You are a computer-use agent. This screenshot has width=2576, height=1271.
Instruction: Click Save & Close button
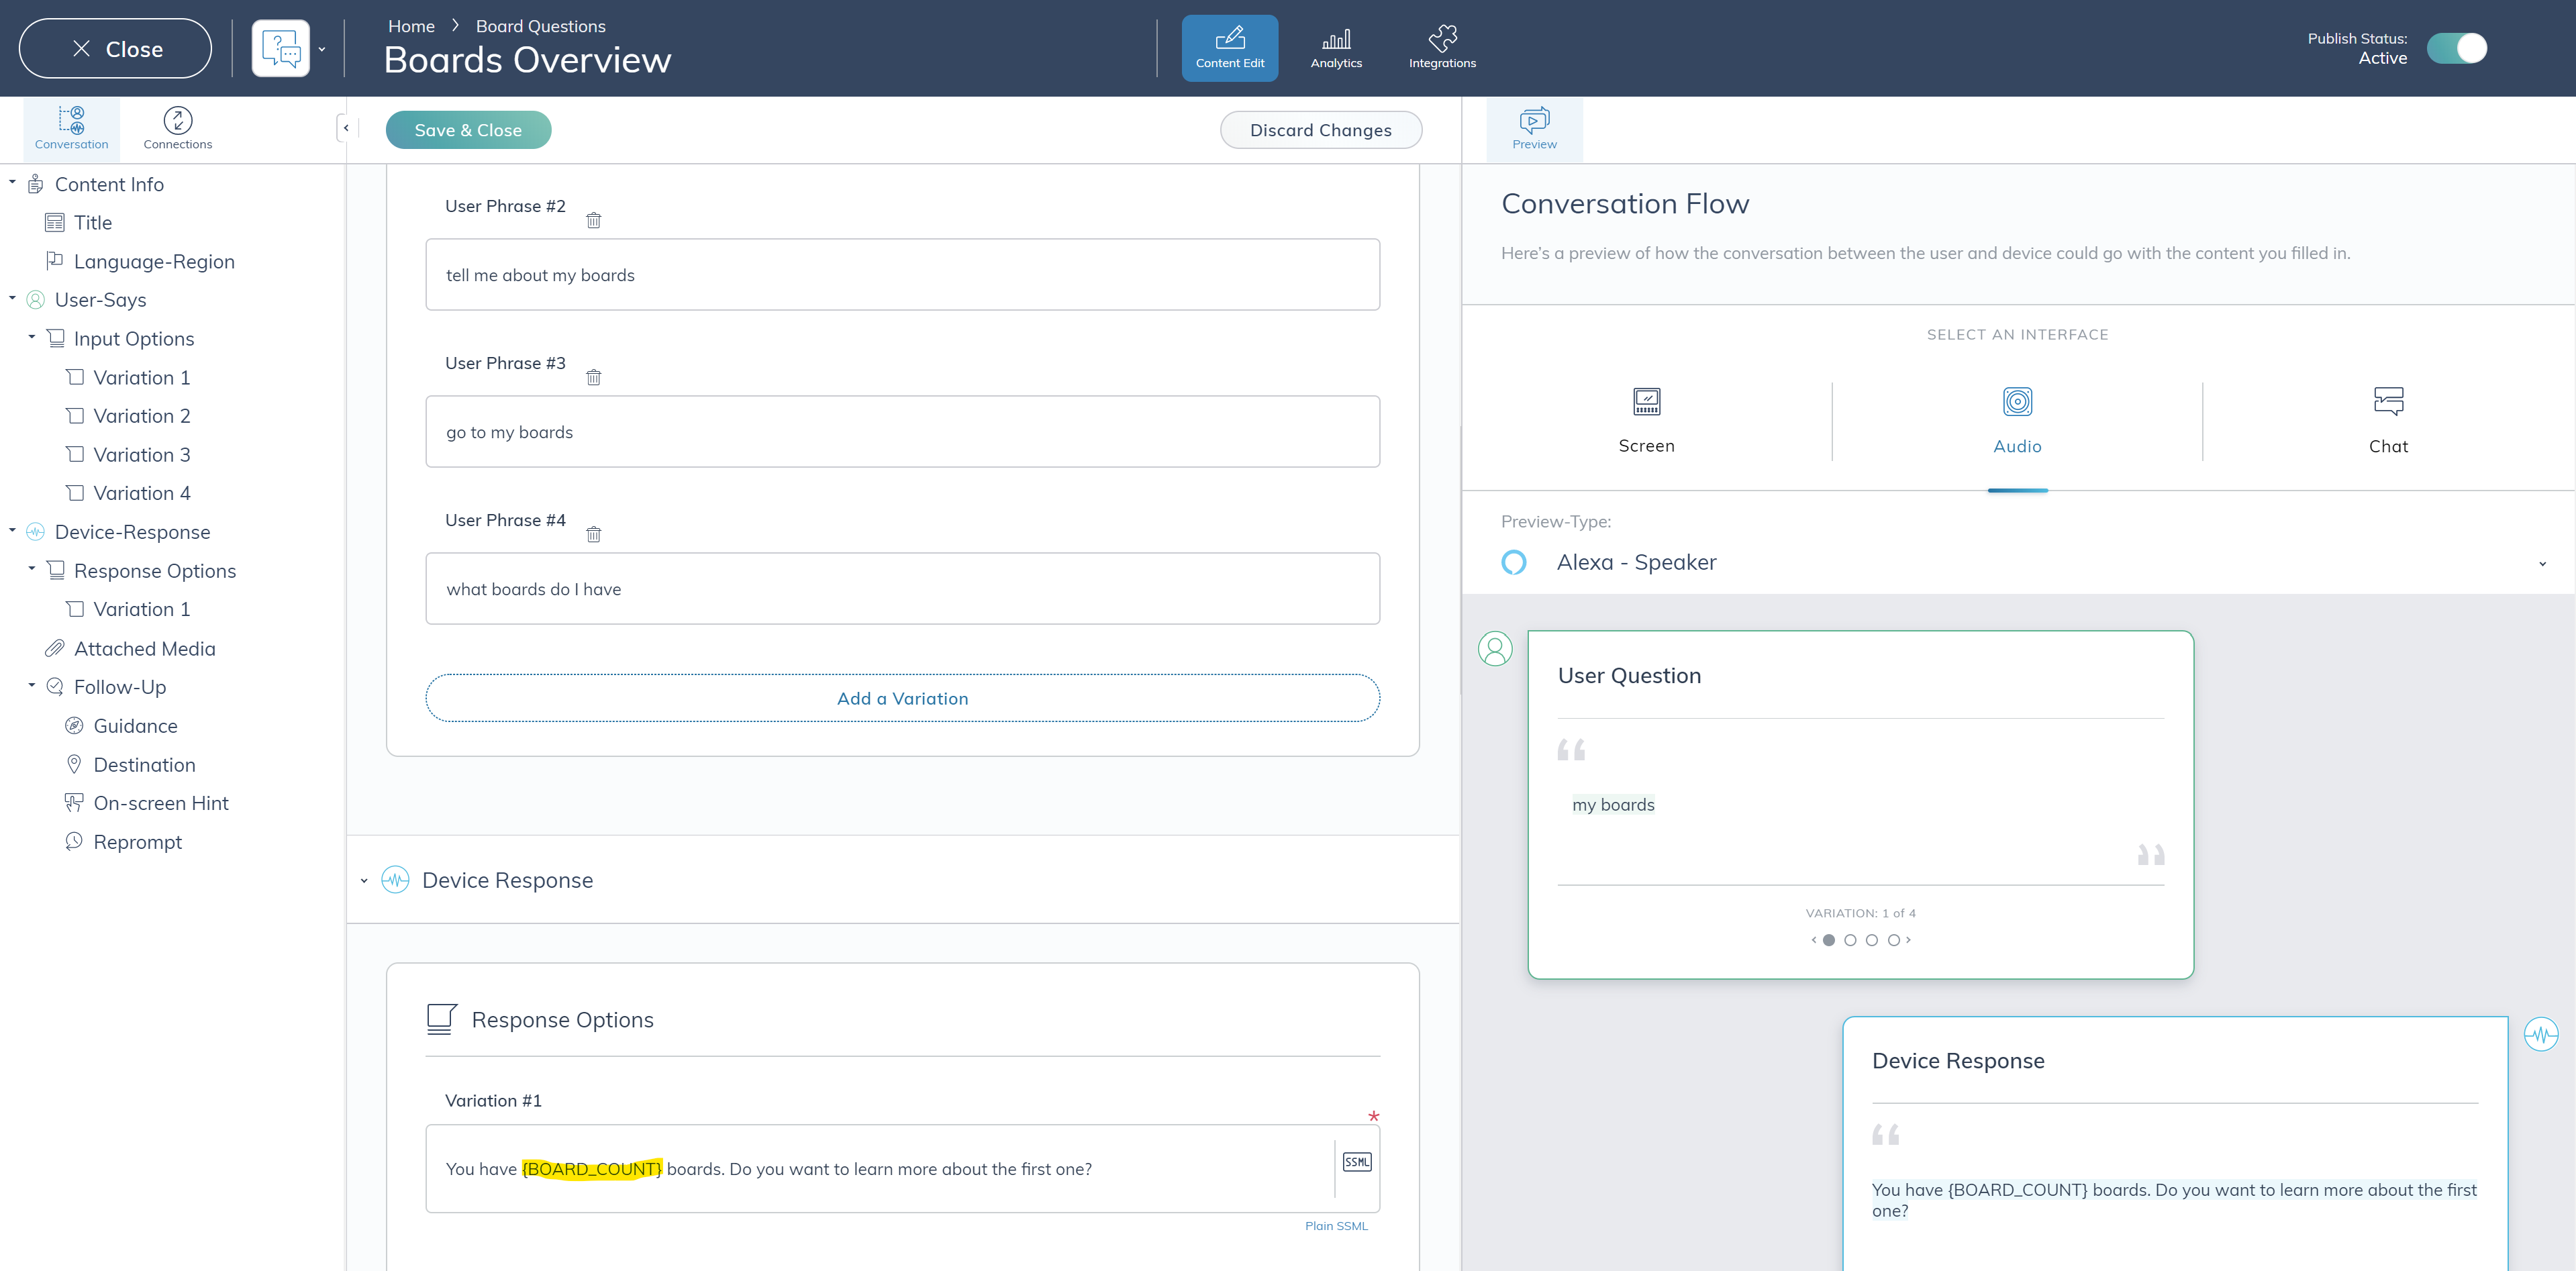468,130
